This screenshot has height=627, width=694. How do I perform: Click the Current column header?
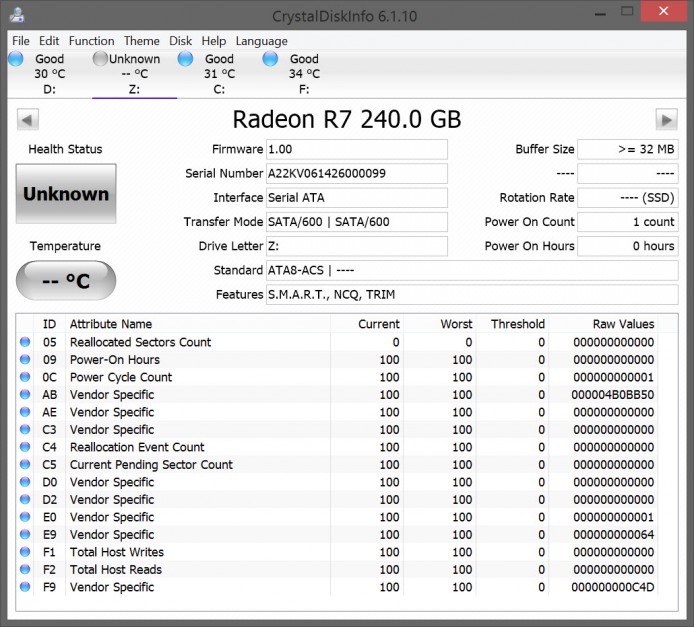tap(366, 324)
